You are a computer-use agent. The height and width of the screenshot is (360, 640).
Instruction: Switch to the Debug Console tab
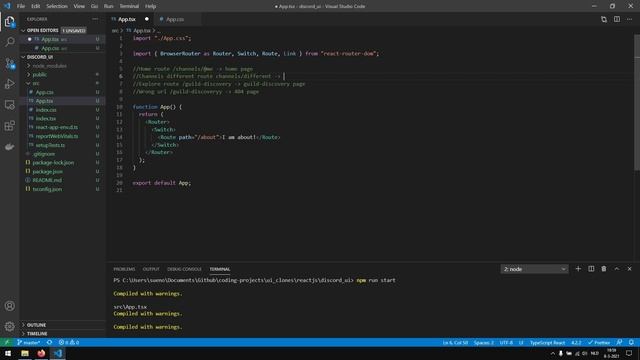tap(184, 269)
